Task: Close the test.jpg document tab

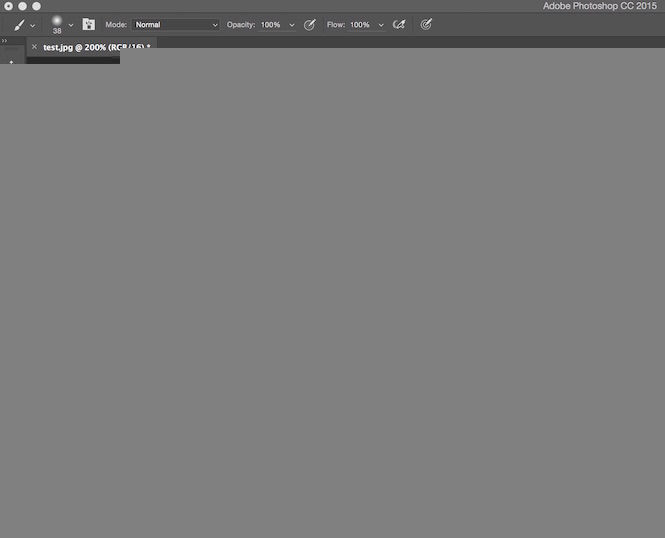Action: [34, 47]
